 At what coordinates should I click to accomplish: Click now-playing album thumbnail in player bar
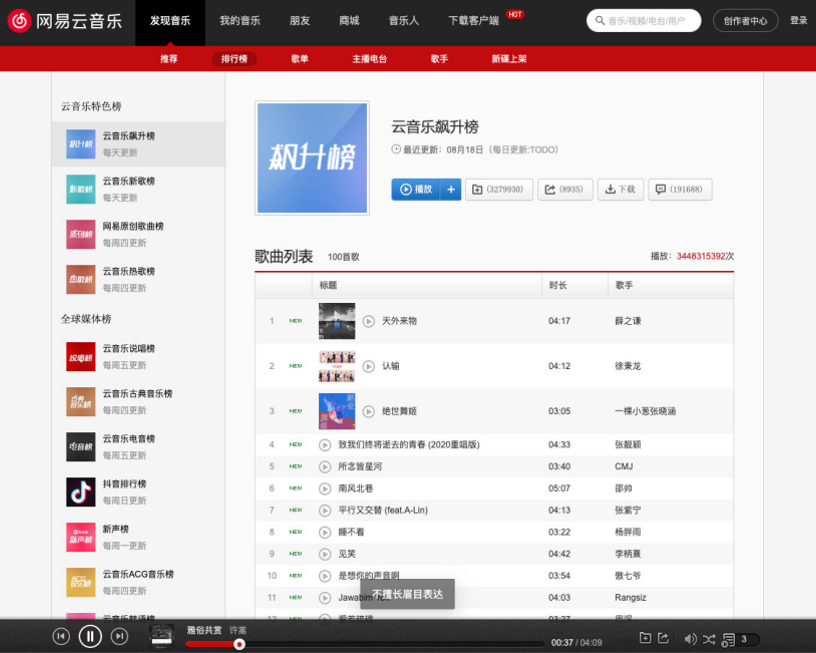point(161,636)
